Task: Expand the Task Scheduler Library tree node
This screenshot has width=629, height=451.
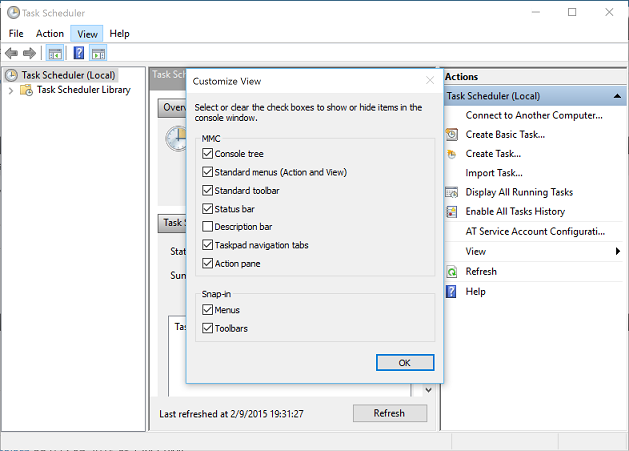Action: point(11,90)
